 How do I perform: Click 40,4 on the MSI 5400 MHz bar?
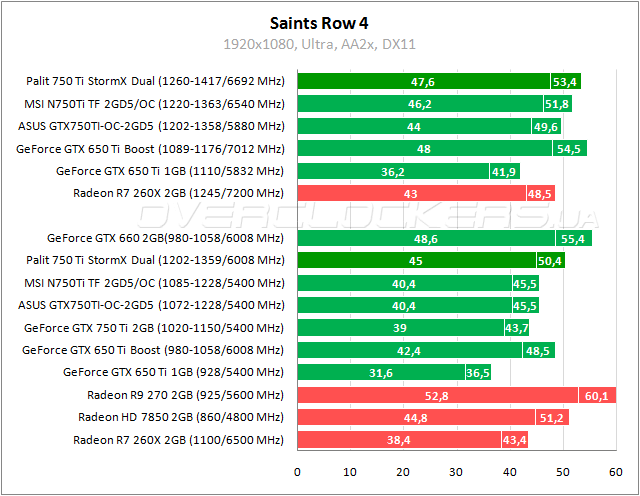(x=404, y=284)
